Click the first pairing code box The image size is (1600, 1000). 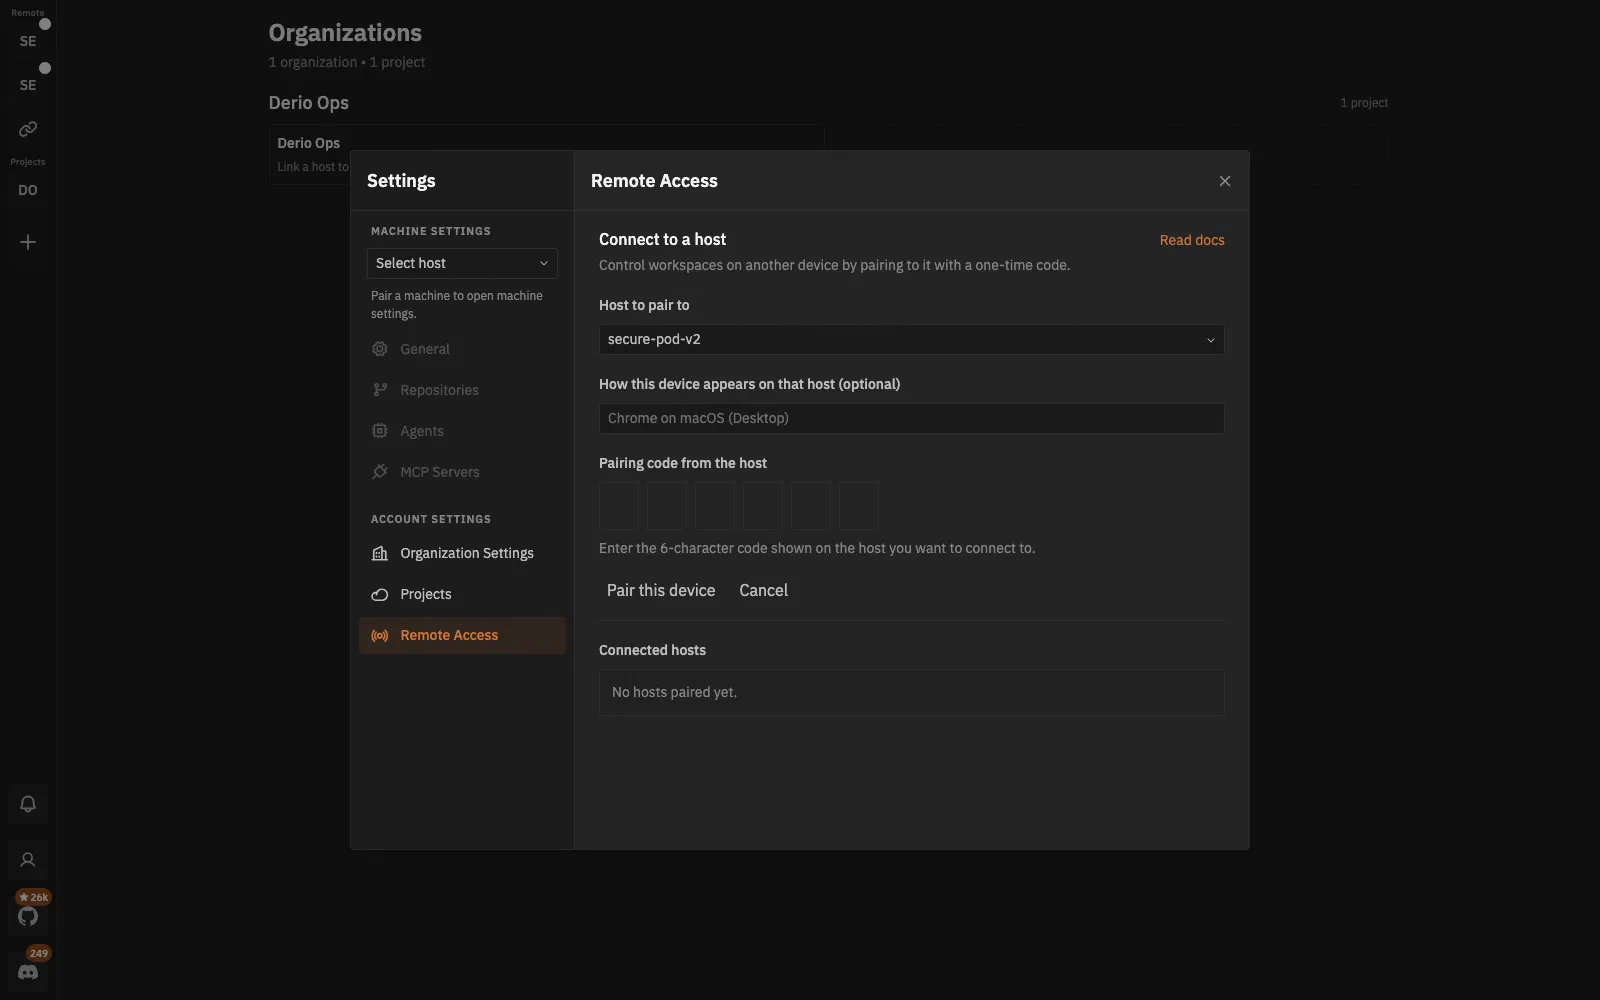[619, 506]
